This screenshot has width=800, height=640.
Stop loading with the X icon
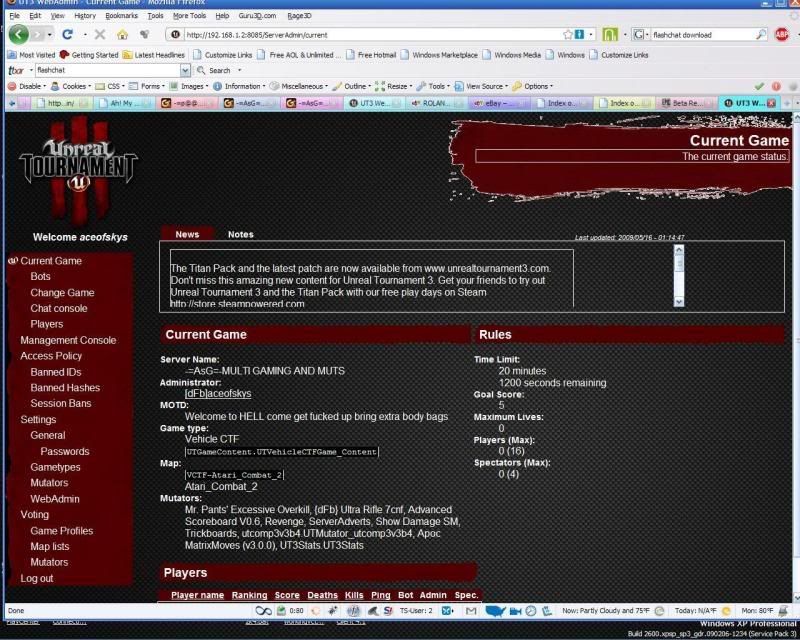(x=100, y=35)
